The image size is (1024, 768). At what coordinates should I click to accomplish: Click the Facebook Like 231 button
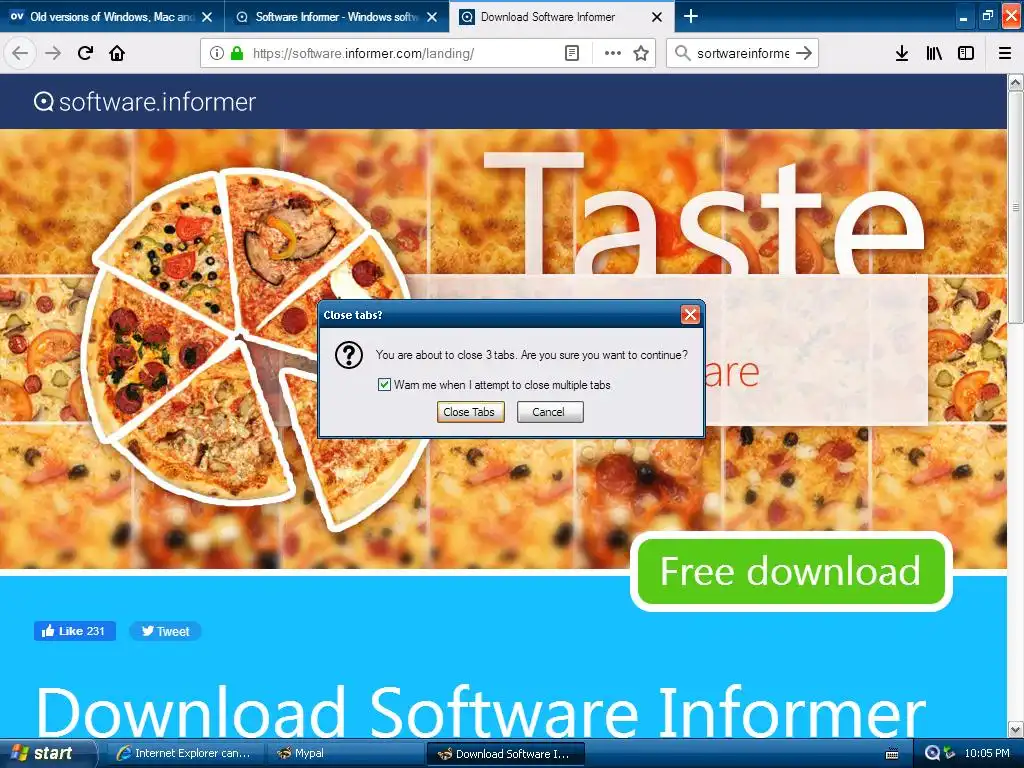[x=74, y=631]
